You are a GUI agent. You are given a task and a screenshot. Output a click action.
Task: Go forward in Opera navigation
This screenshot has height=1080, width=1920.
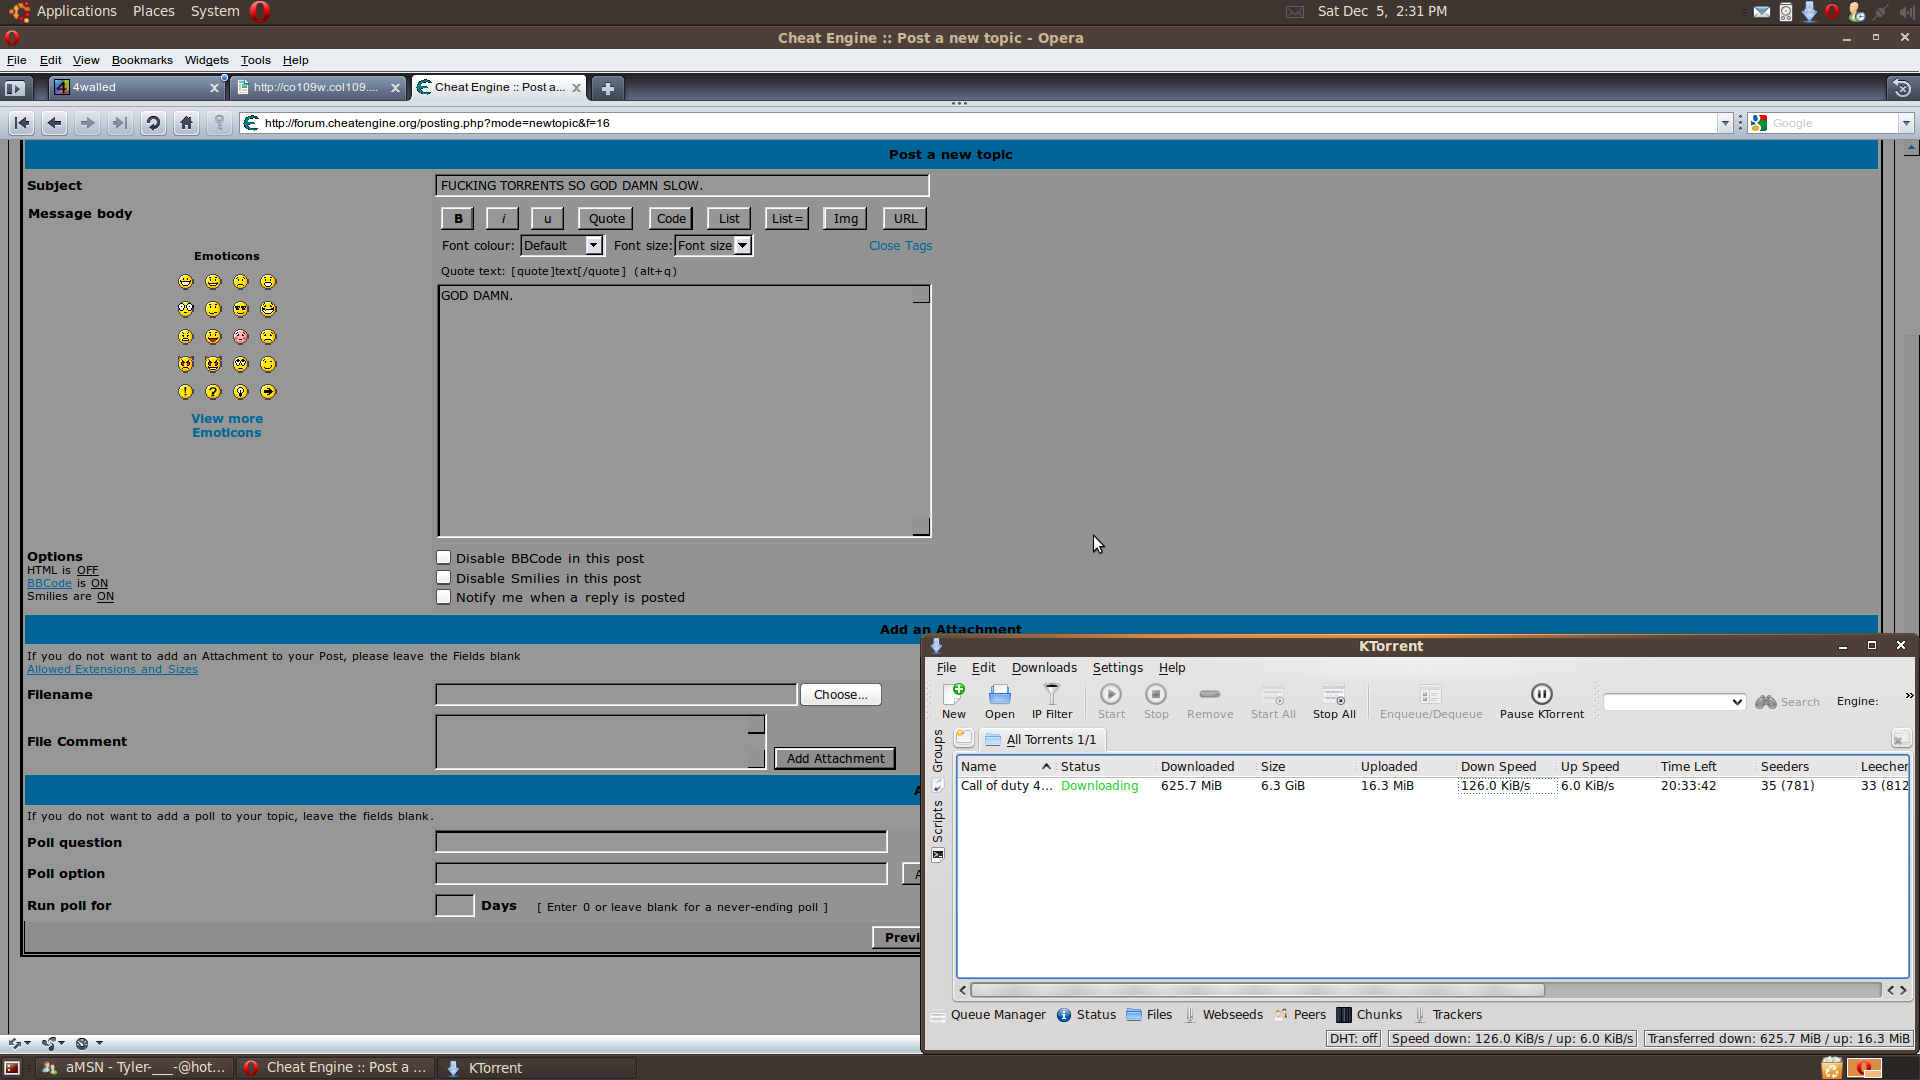[x=88, y=123]
